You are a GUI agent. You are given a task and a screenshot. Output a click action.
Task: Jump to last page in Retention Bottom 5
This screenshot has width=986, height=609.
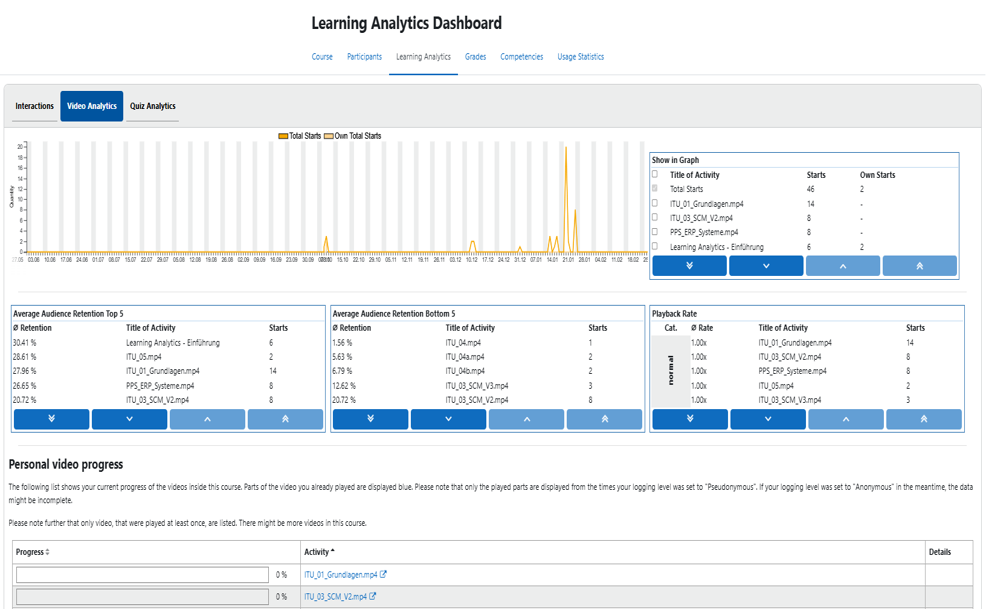370,419
